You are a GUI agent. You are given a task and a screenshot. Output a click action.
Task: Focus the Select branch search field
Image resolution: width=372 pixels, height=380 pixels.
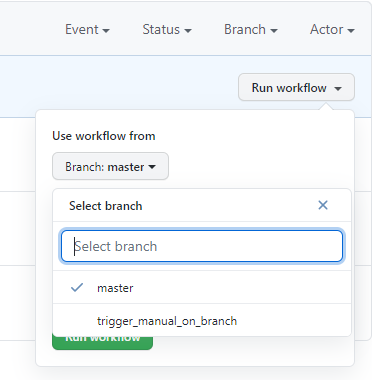point(202,246)
